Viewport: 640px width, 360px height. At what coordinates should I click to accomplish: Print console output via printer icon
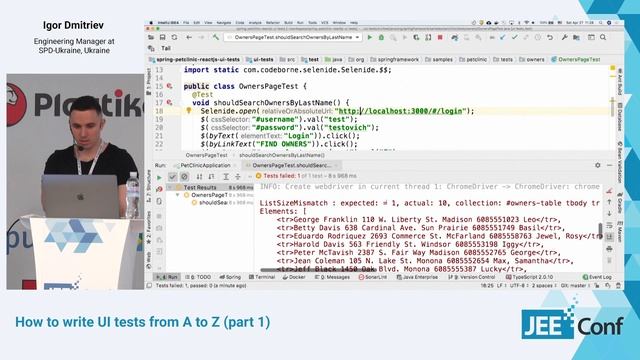tap(609, 249)
